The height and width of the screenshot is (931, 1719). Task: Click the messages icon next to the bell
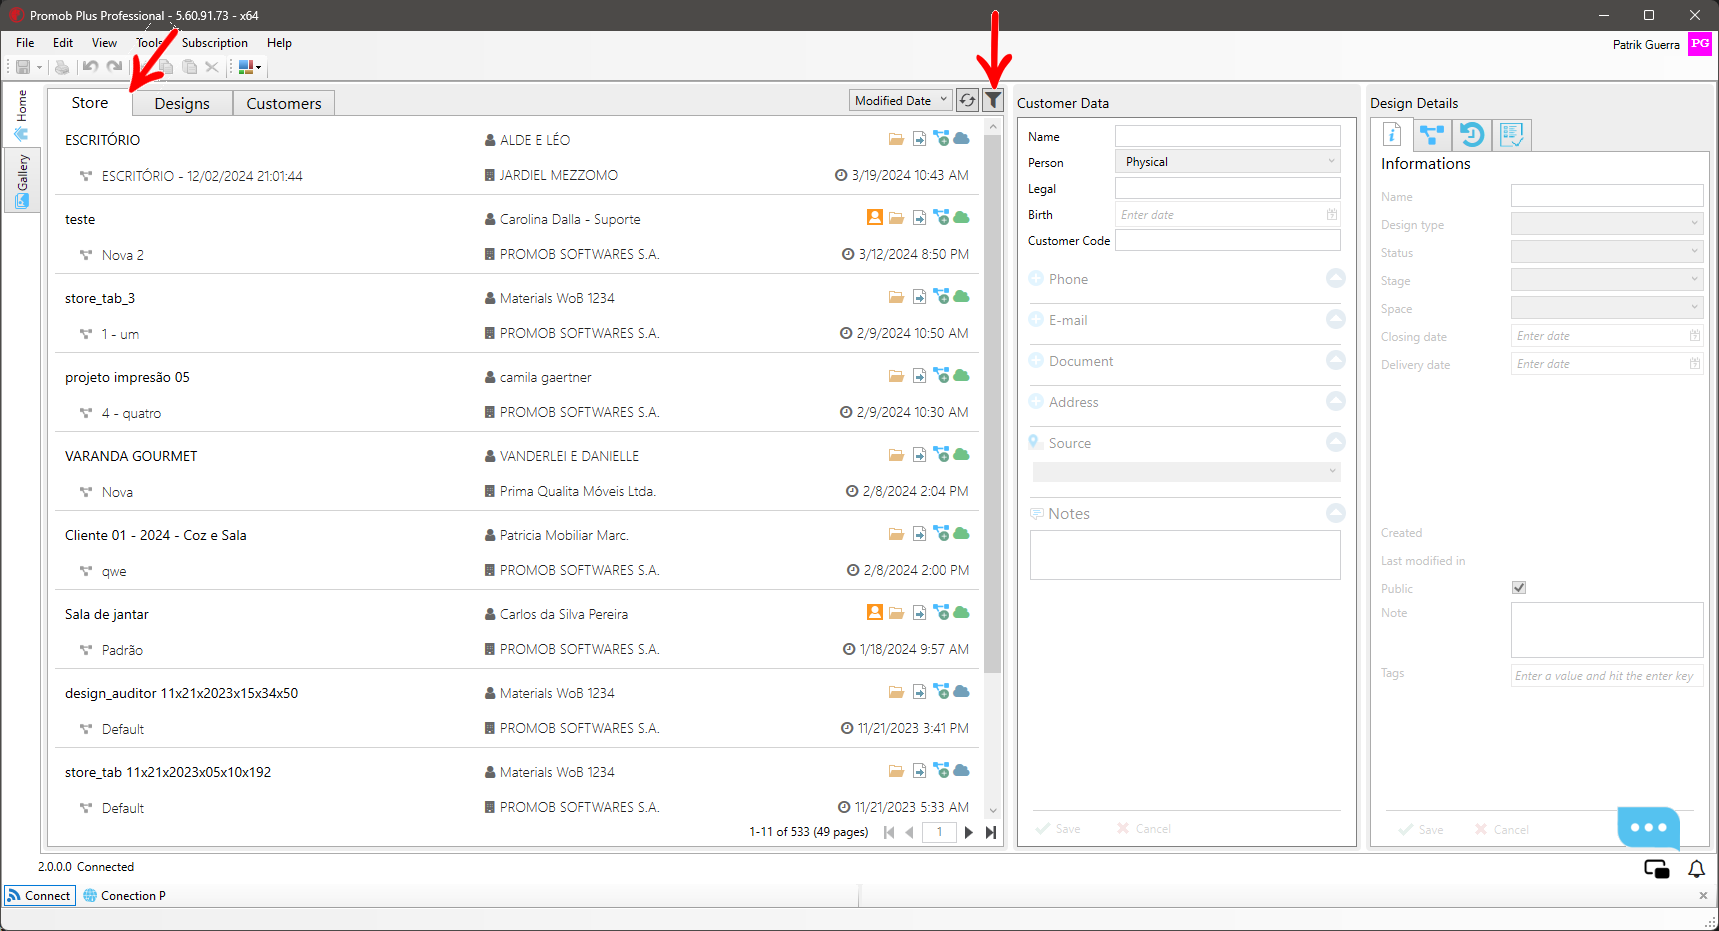pos(1657,869)
